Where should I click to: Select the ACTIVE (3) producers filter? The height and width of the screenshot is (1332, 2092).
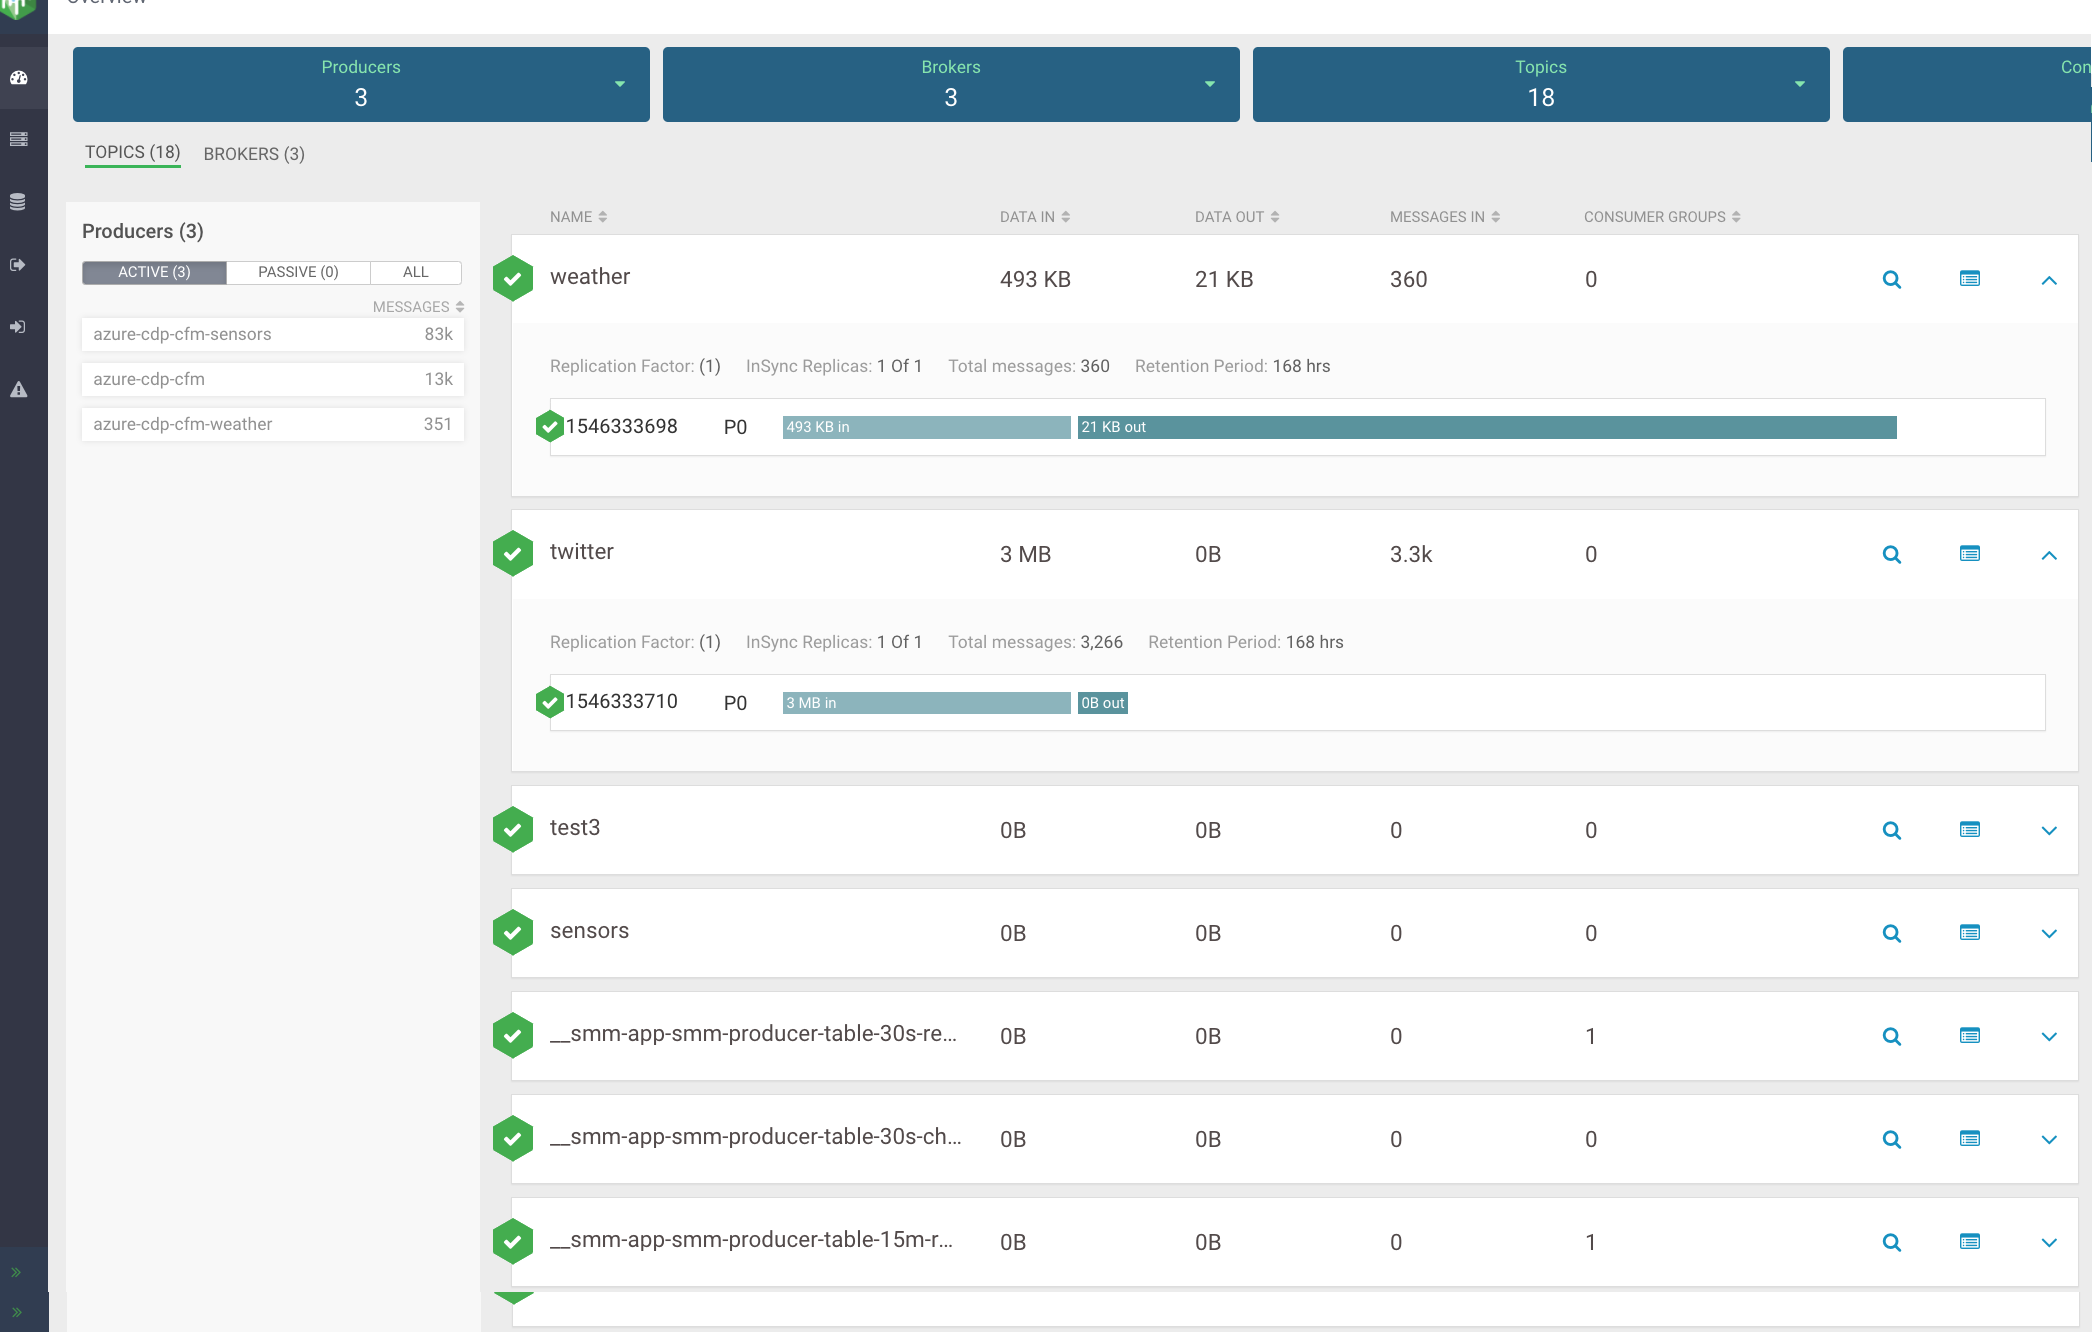click(154, 272)
